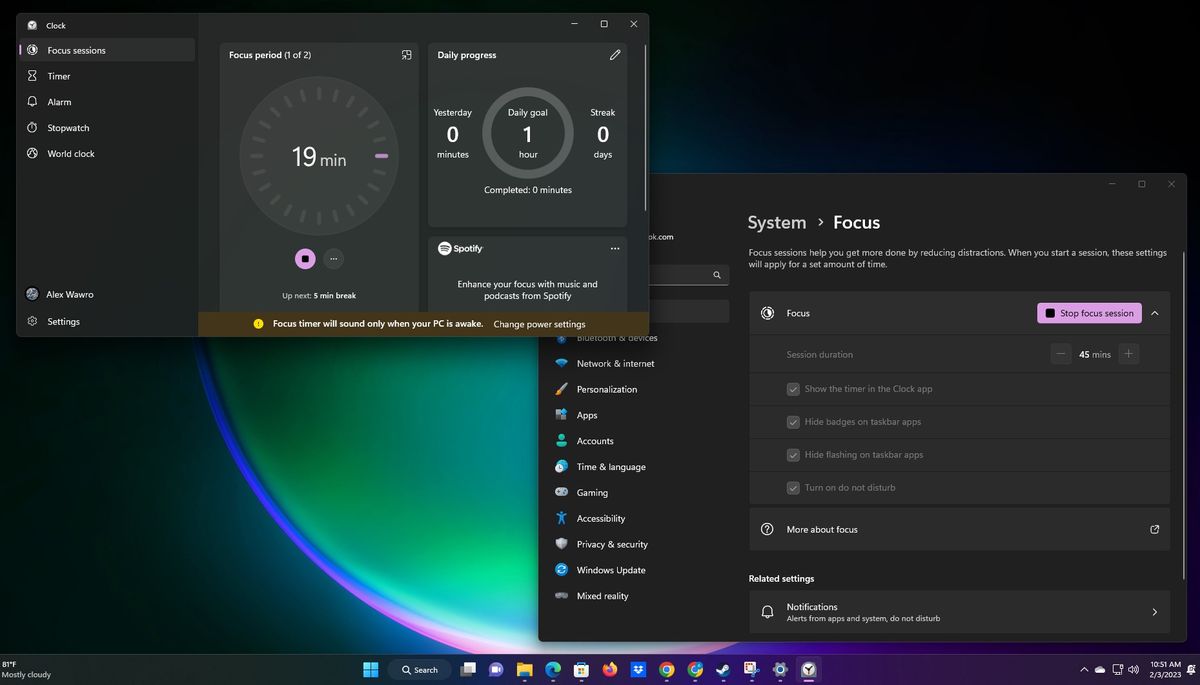The width and height of the screenshot is (1200, 685).
Task: Click the Change power settings link
Action: tap(539, 324)
